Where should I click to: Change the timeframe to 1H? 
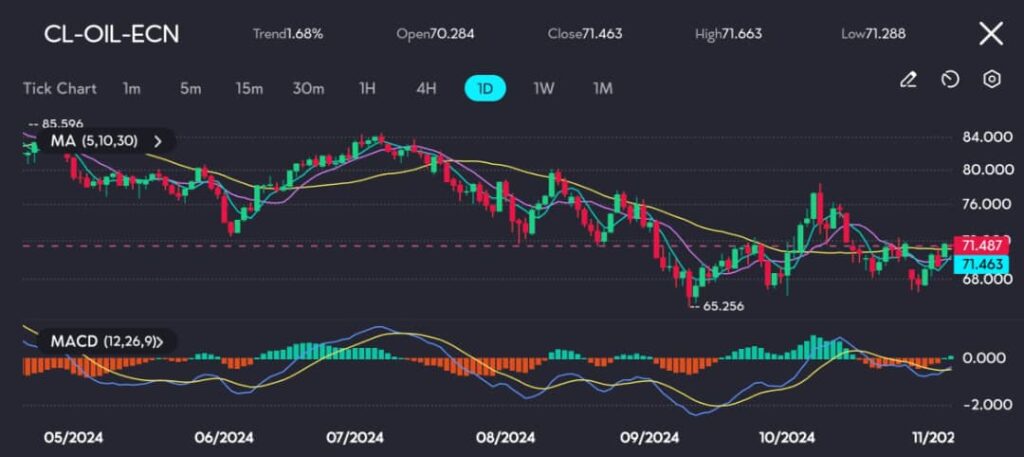pos(367,88)
